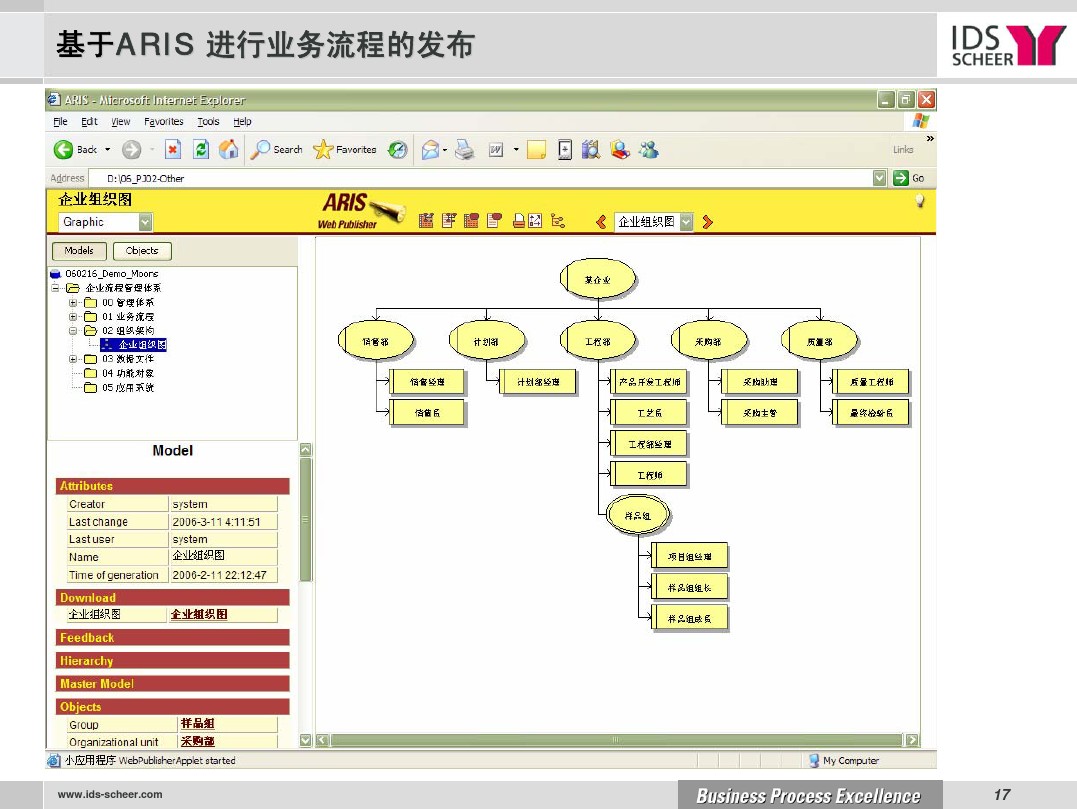1077x809 pixels.
Task: Open the Graphic view dropdown
Action: click(x=145, y=222)
